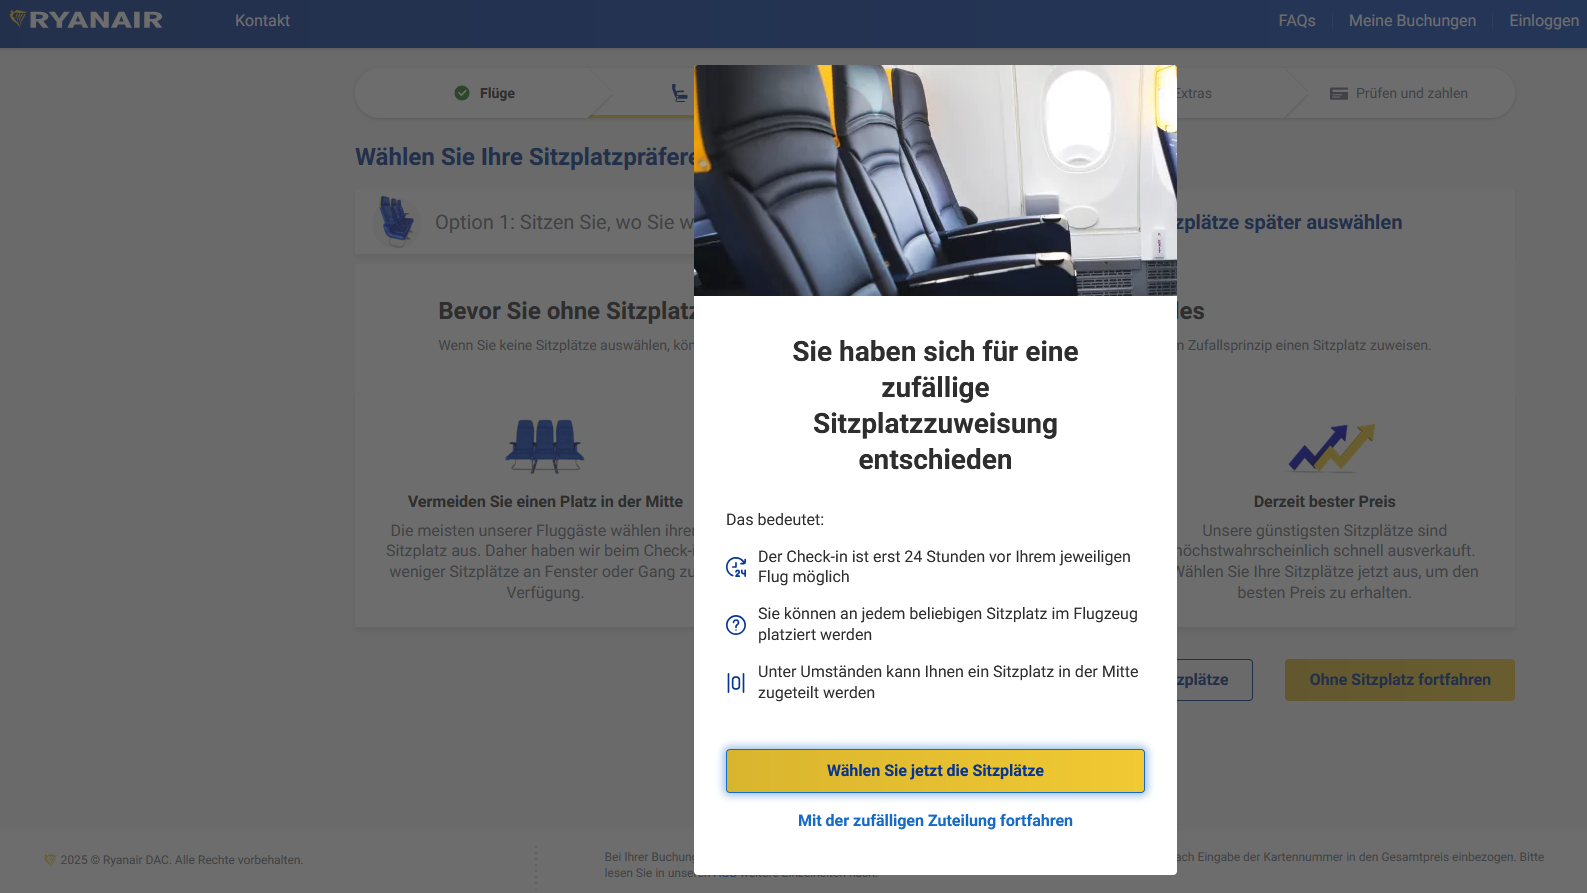Click the rising price arrows icon

coord(1332,447)
